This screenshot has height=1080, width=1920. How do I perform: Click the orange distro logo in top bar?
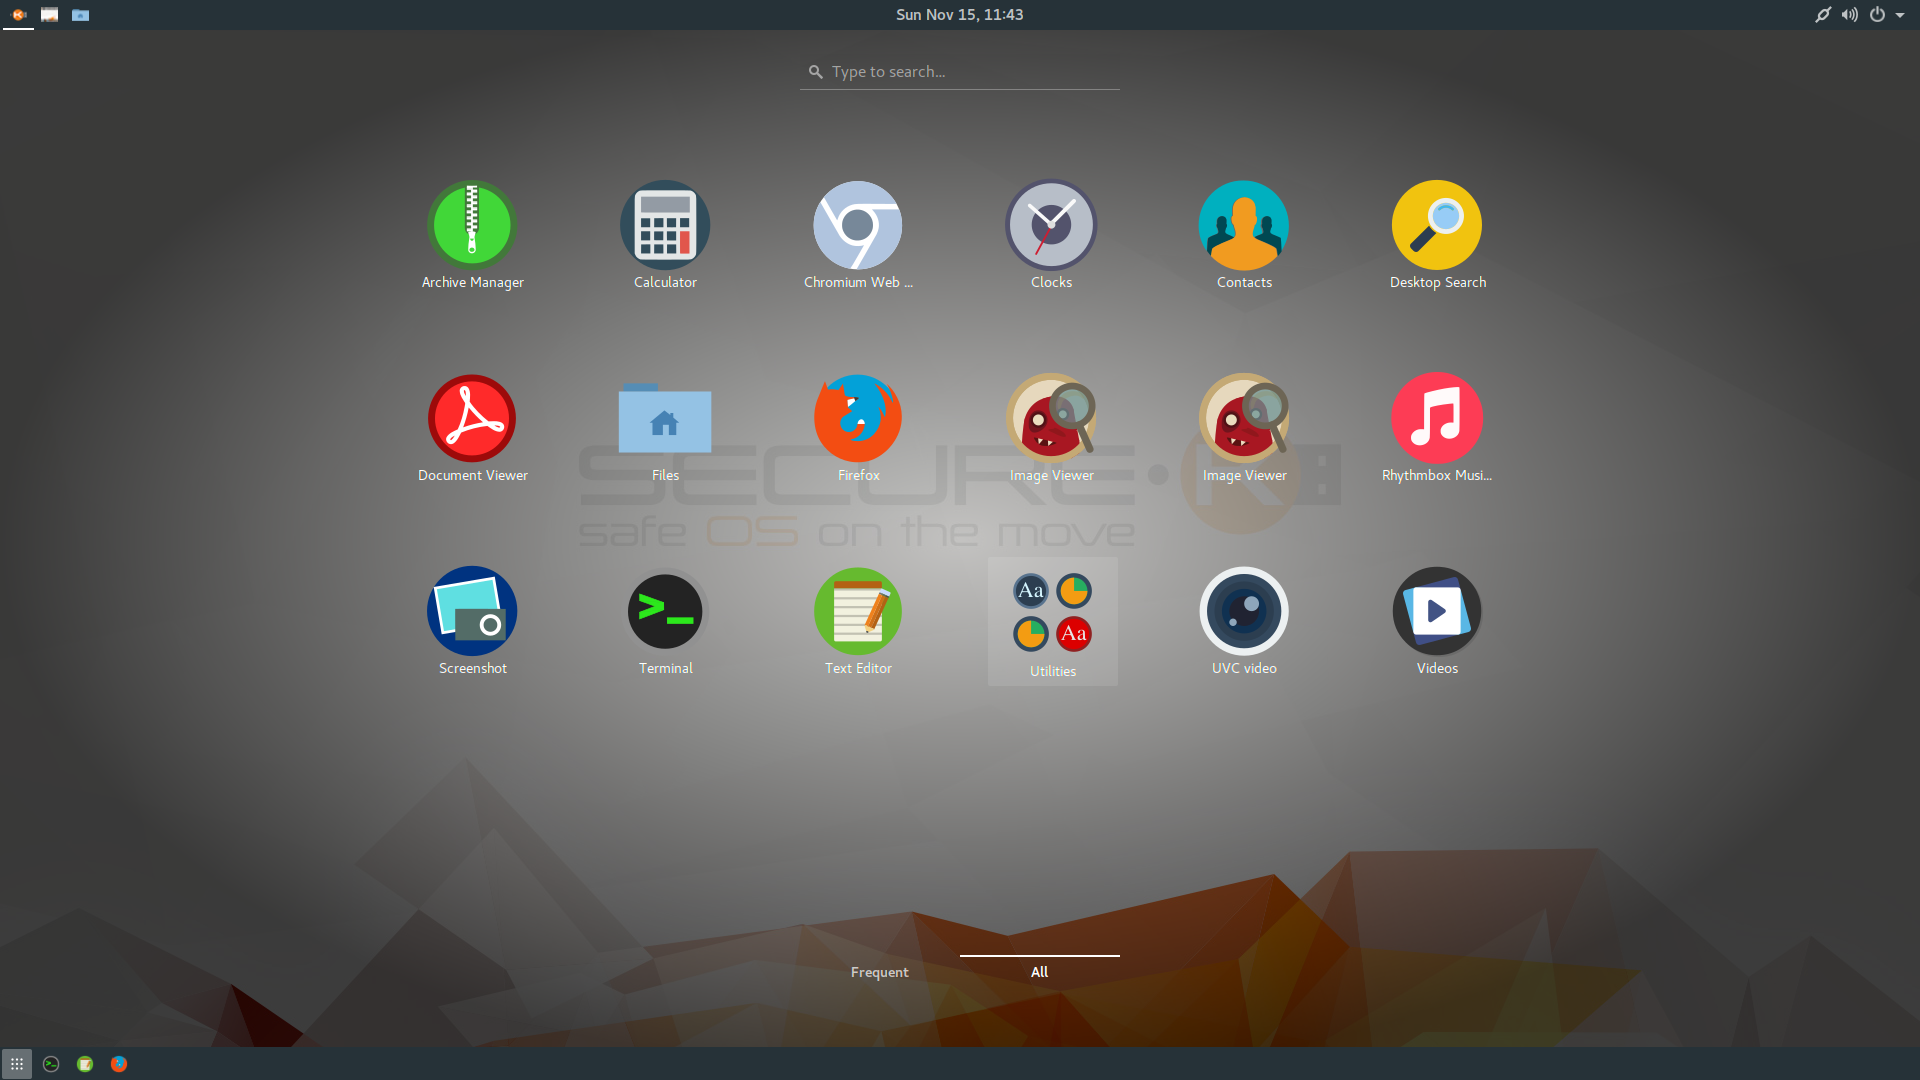18,15
